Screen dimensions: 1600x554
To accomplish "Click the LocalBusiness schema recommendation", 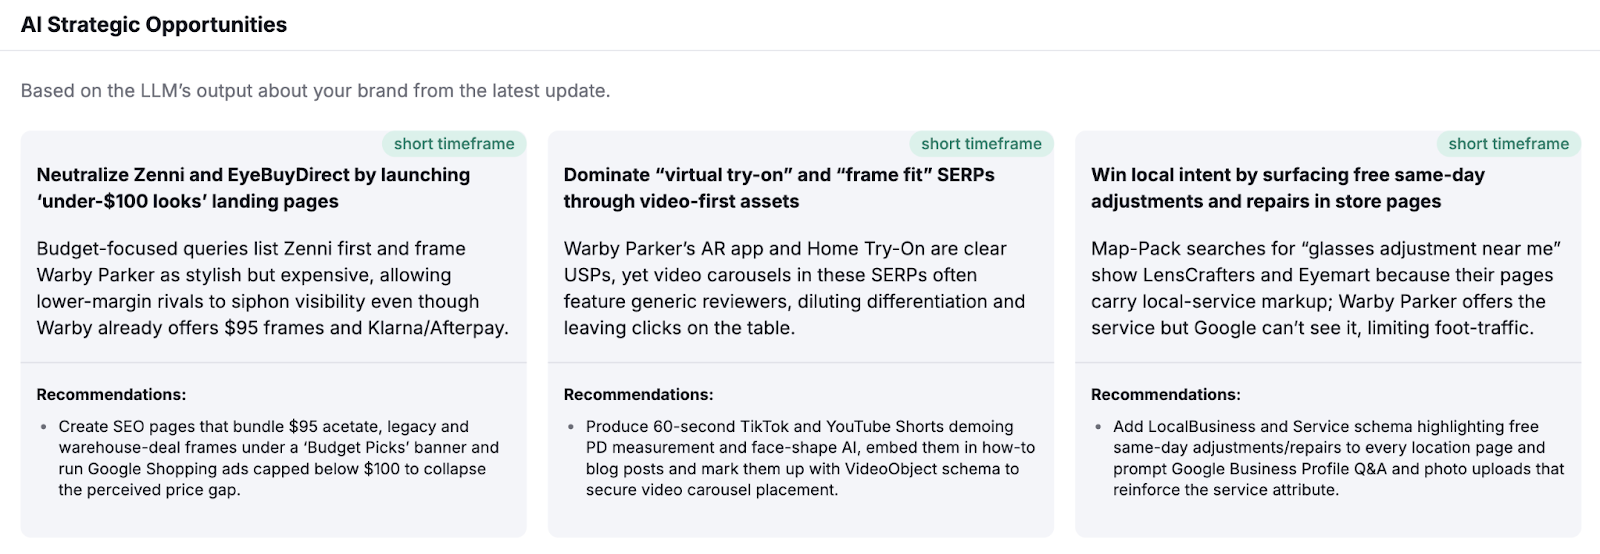I will pos(1338,458).
